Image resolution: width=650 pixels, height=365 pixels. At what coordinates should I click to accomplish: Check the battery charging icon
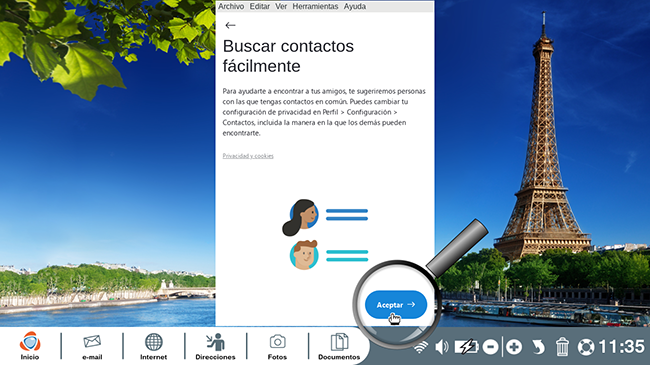(x=466, y=347)
